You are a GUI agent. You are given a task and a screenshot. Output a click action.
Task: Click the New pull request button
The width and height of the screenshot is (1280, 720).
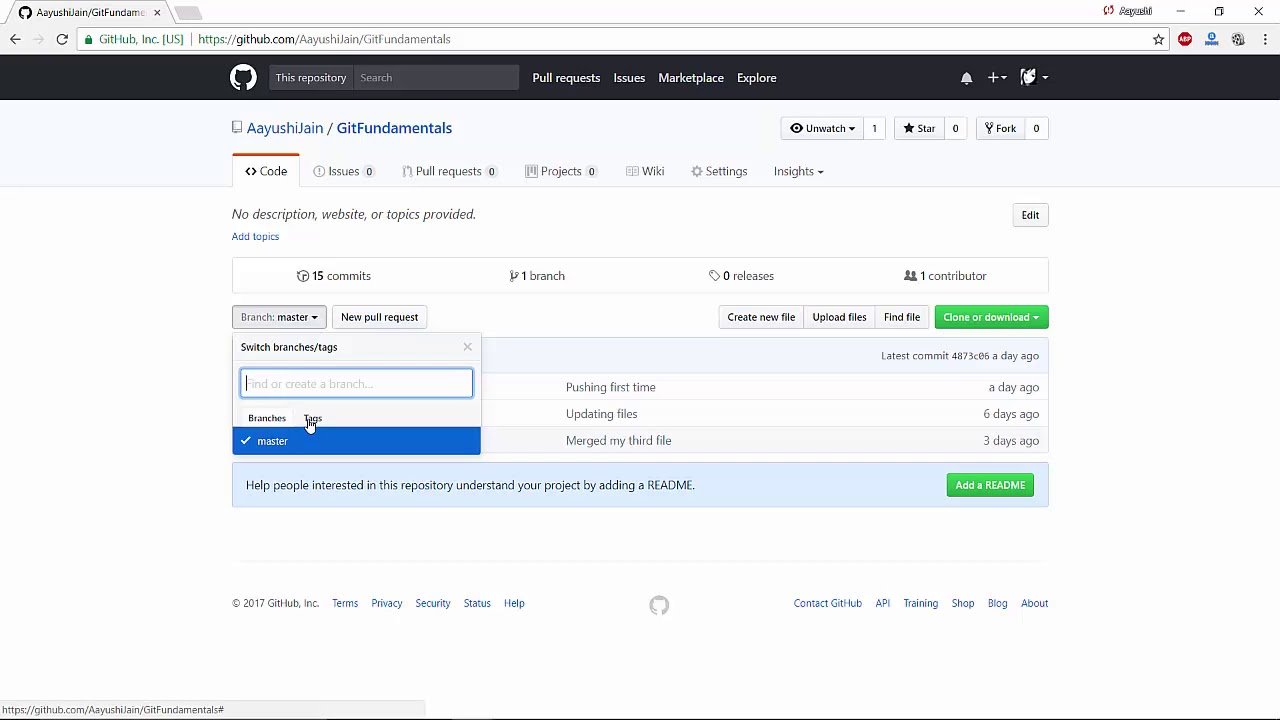379,317
